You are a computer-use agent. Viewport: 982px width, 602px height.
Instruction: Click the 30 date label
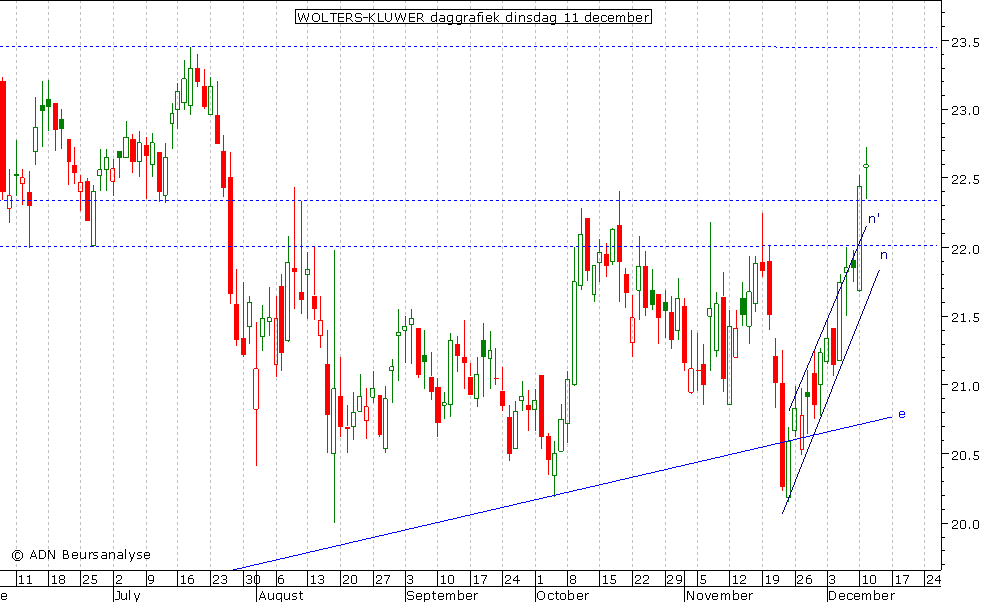pyautogui.click(x=252, y=579)
